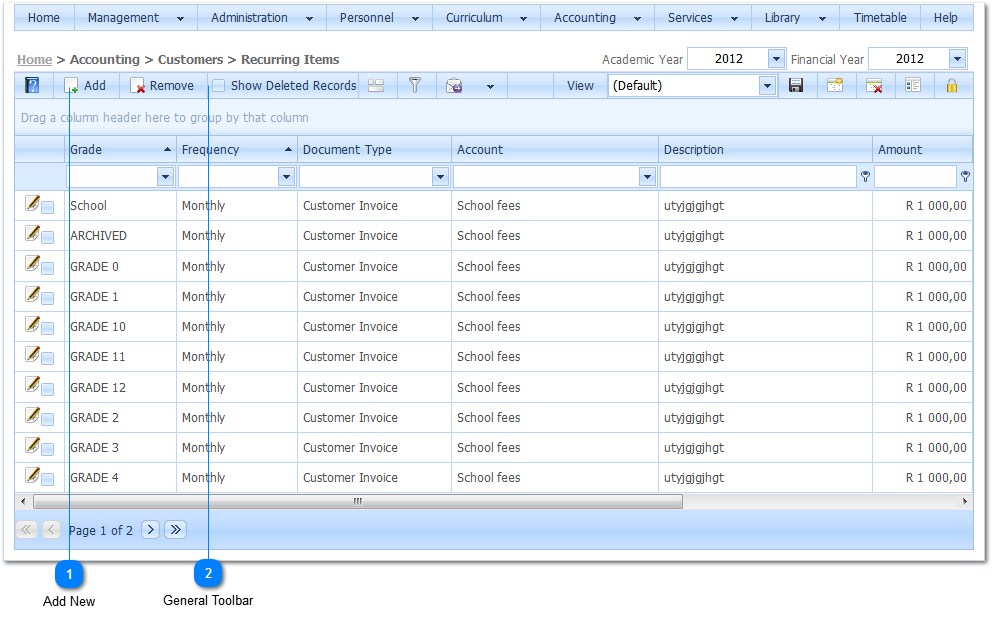993x625 pixels.
Task: Click the delete view icon with the red X
Action: tap(874, 85)
